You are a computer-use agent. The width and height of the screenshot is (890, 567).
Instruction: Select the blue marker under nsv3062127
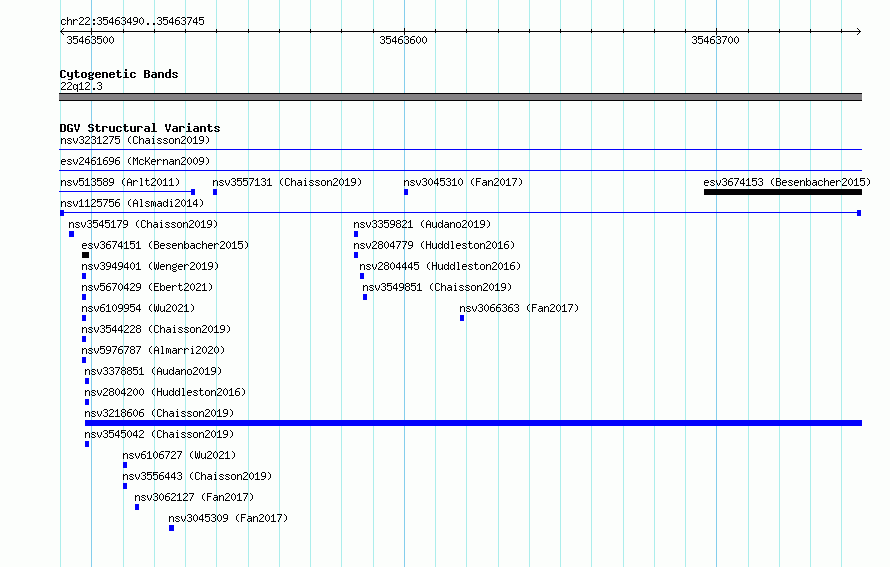point(137,507)
